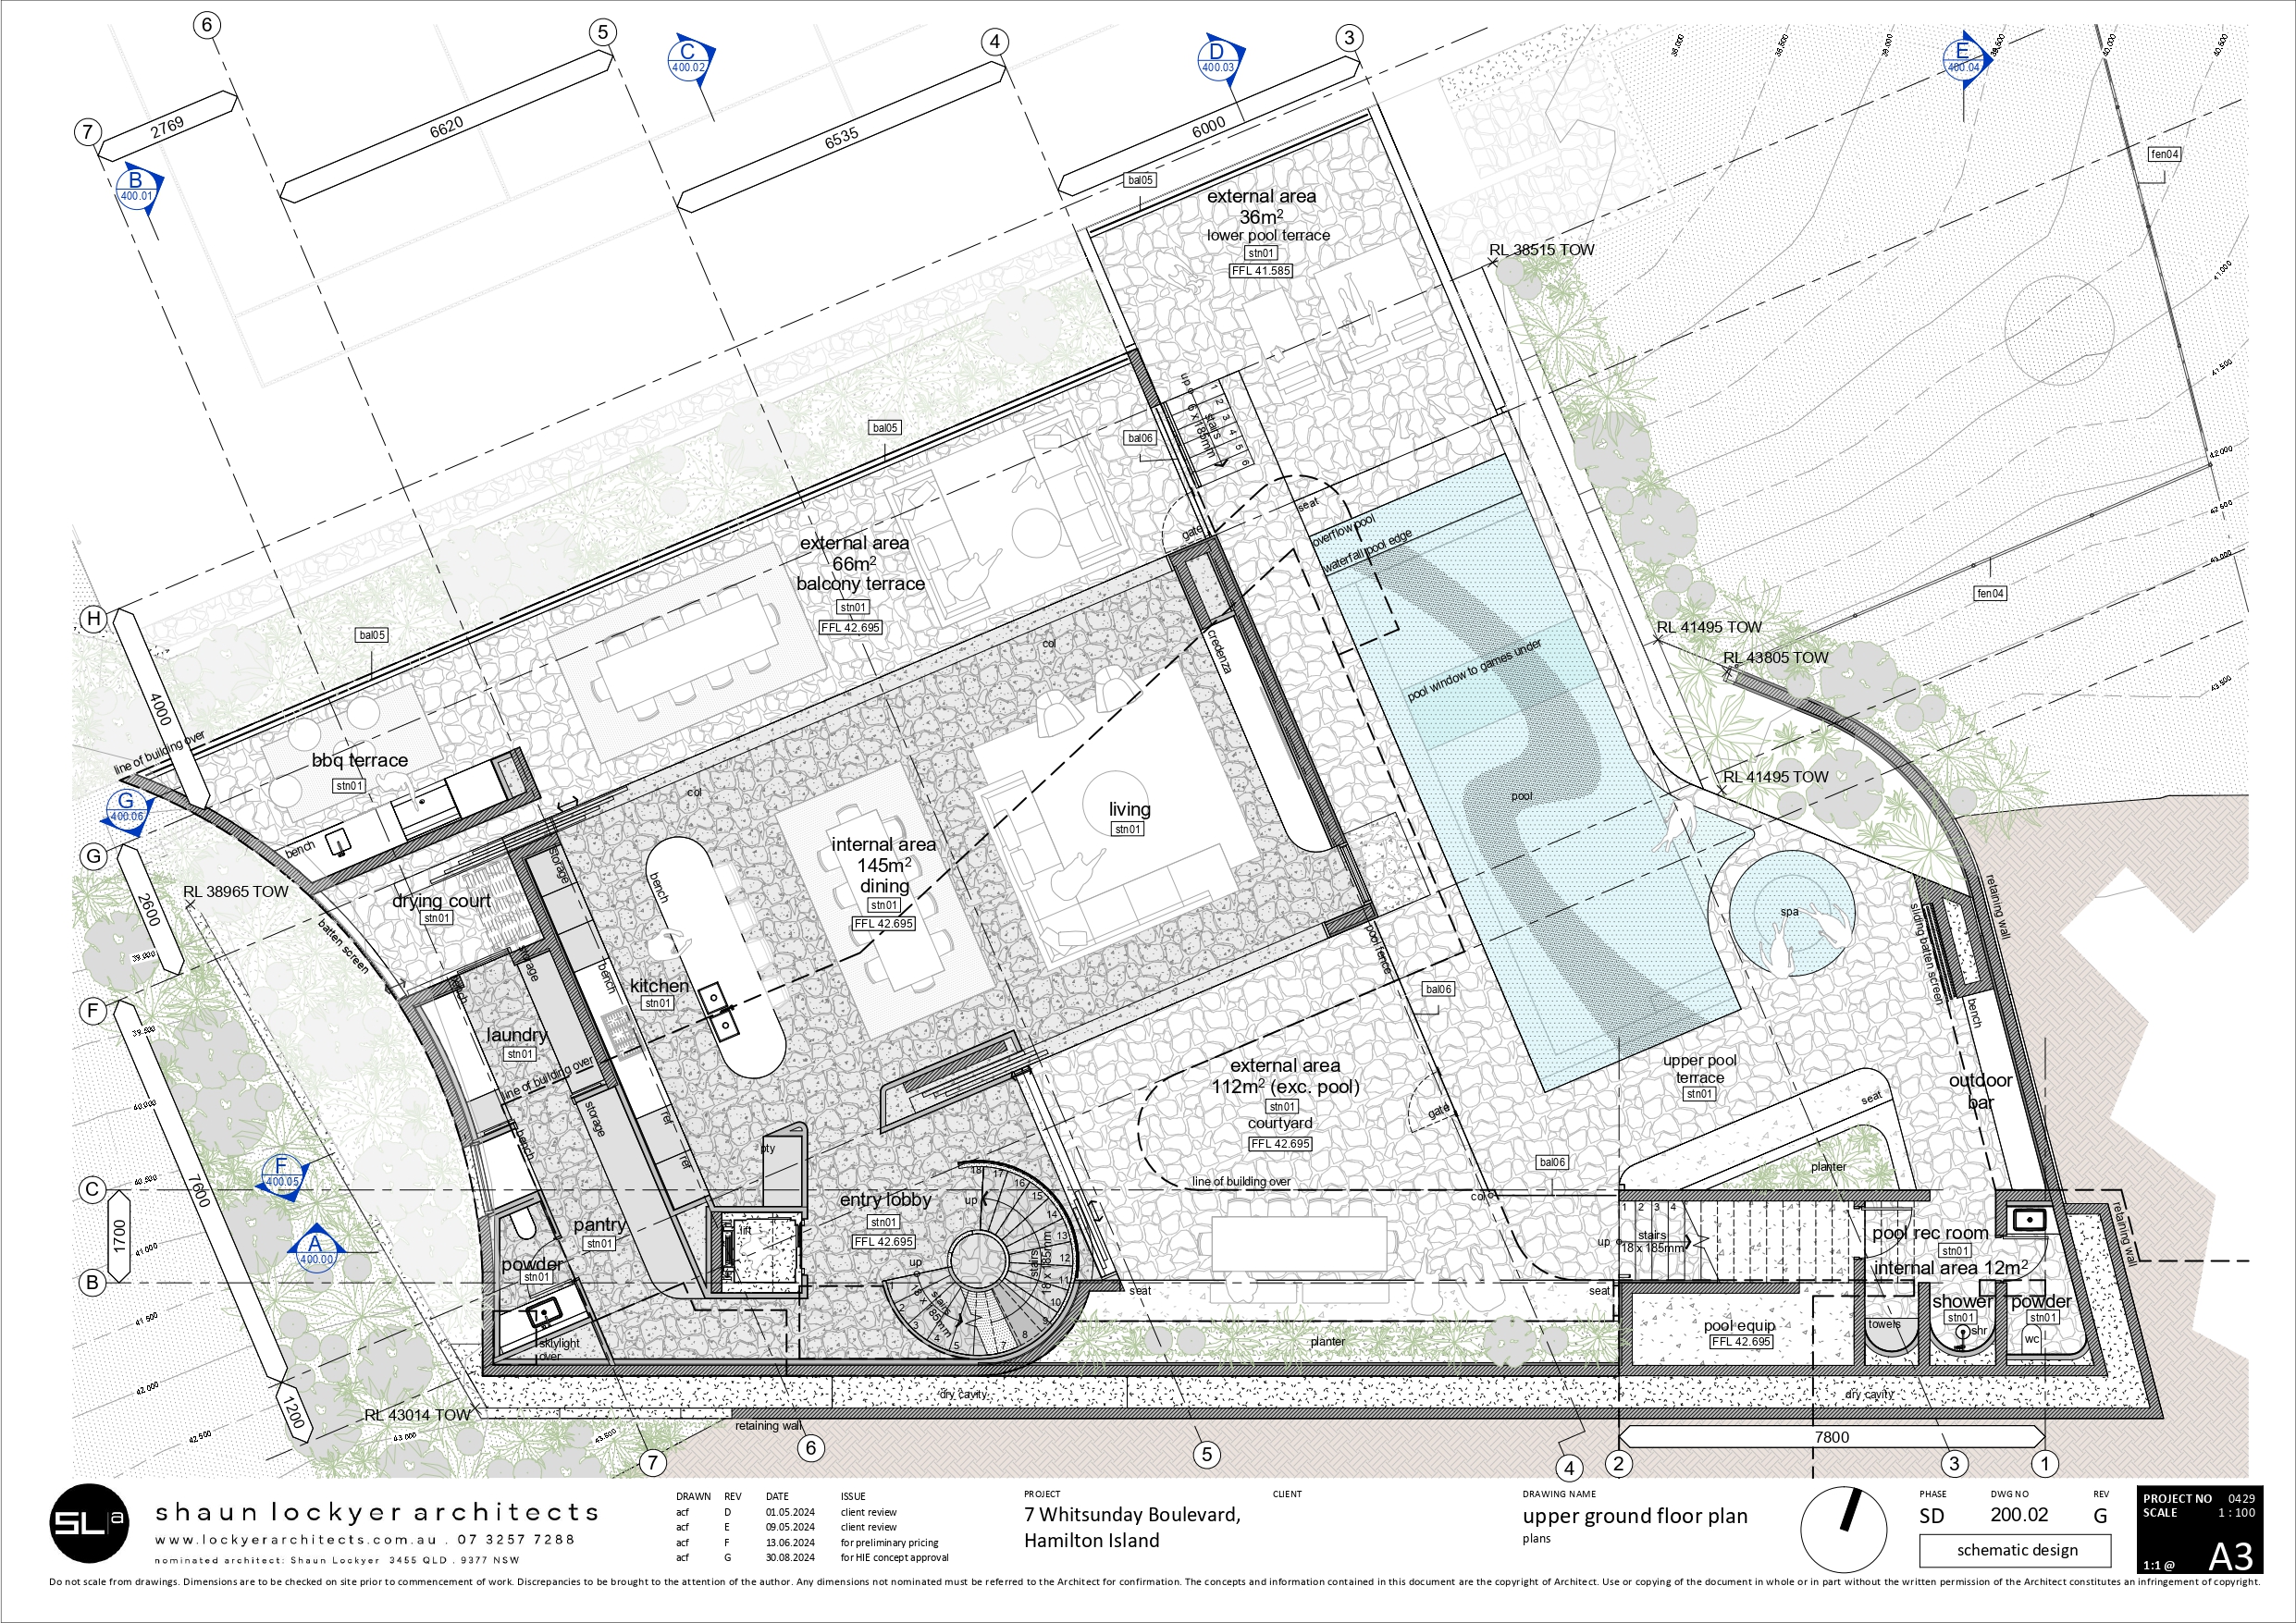Select the FFL 41.585 level tag
2296x1623 pixels.
[1261, 271]
